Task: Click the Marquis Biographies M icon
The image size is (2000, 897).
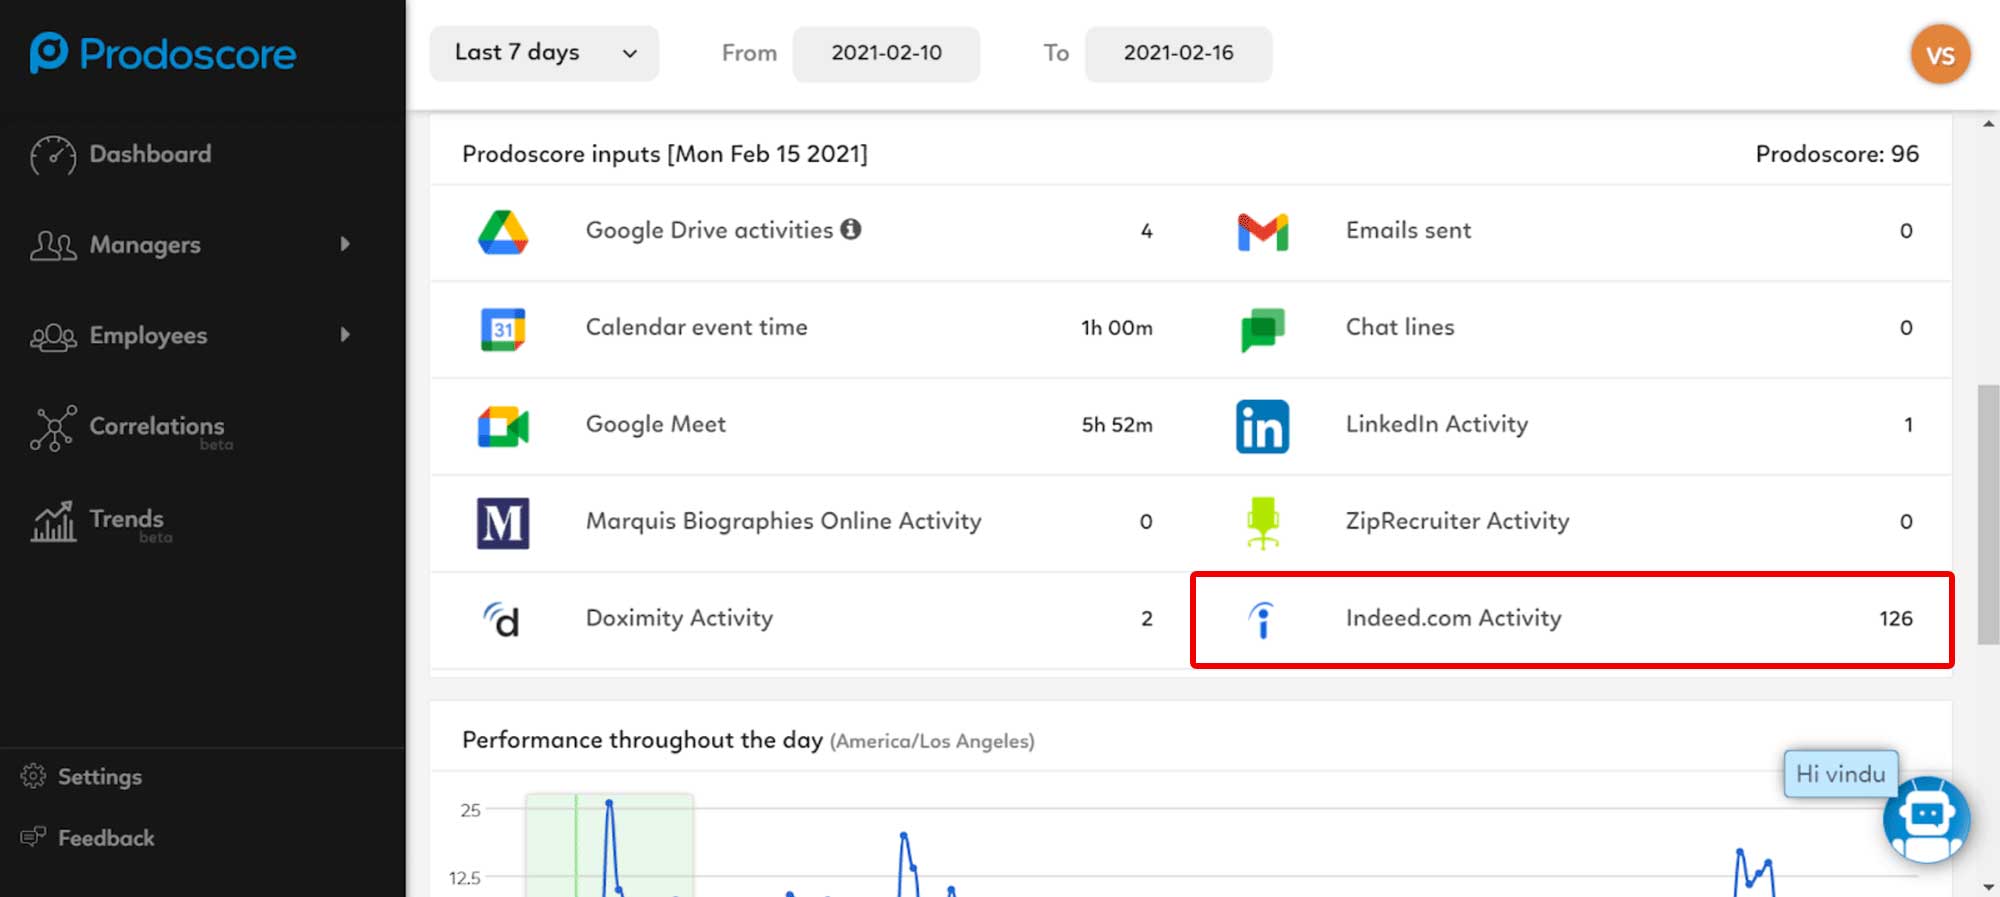Action: 503,523
